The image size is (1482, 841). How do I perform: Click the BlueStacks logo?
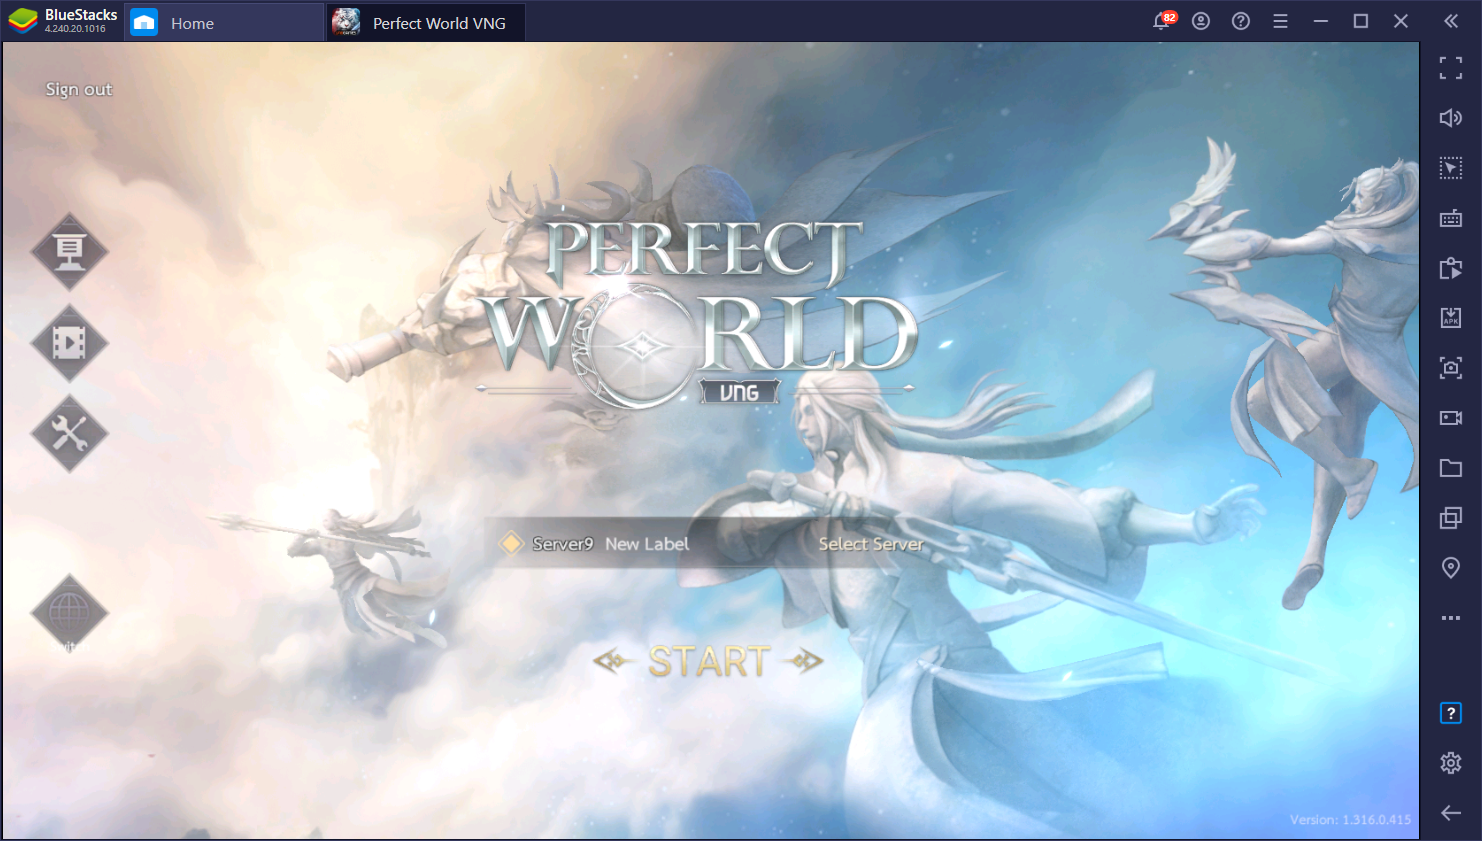(22, 21)
